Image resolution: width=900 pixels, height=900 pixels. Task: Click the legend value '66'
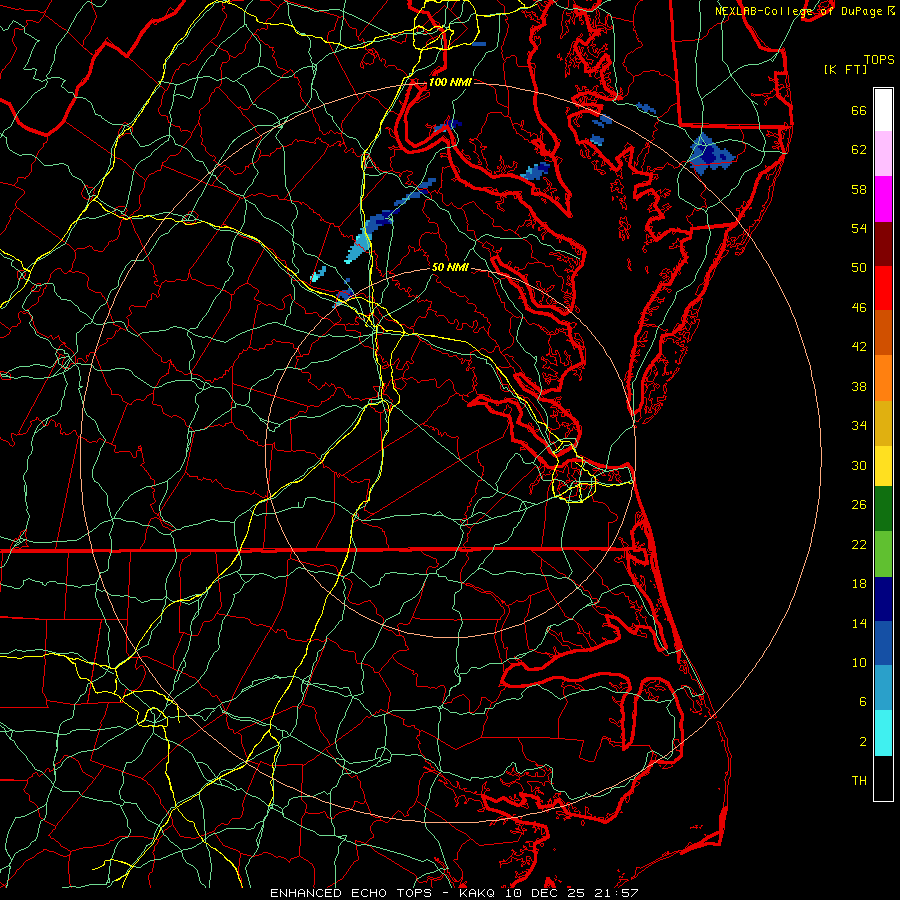click(x=859, y=111)
